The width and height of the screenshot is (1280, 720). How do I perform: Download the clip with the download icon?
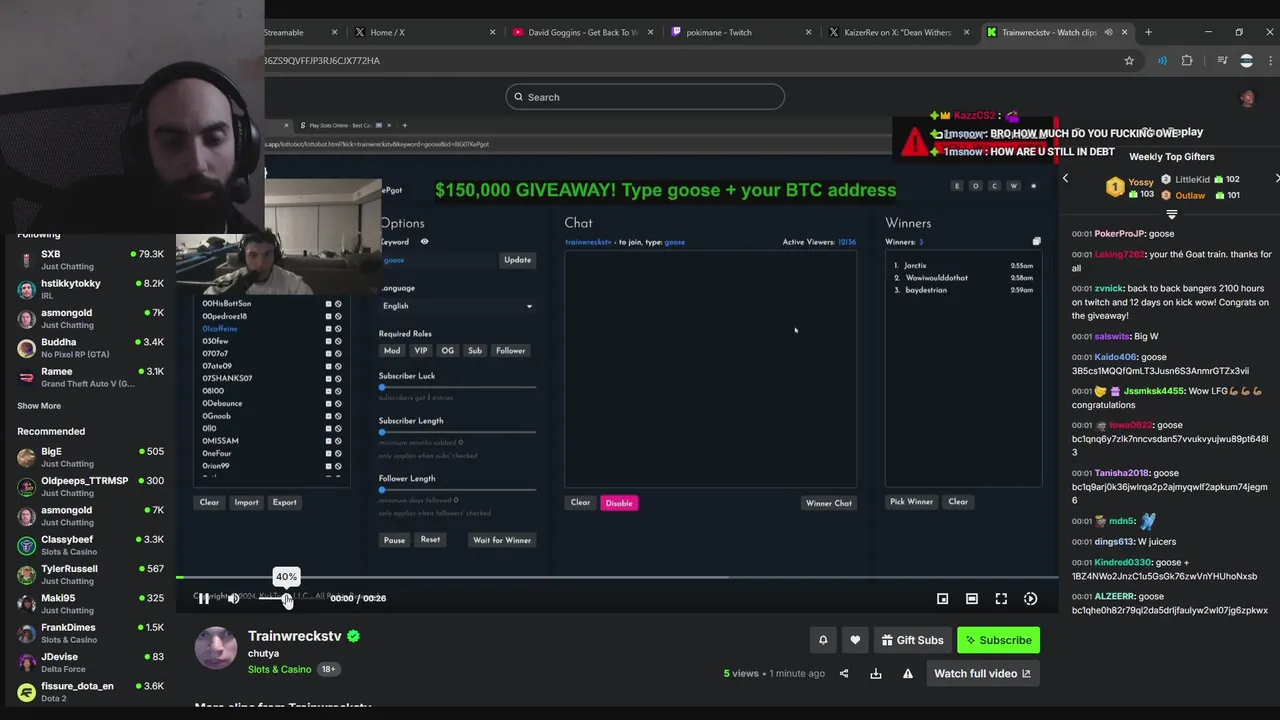(876, 673)
